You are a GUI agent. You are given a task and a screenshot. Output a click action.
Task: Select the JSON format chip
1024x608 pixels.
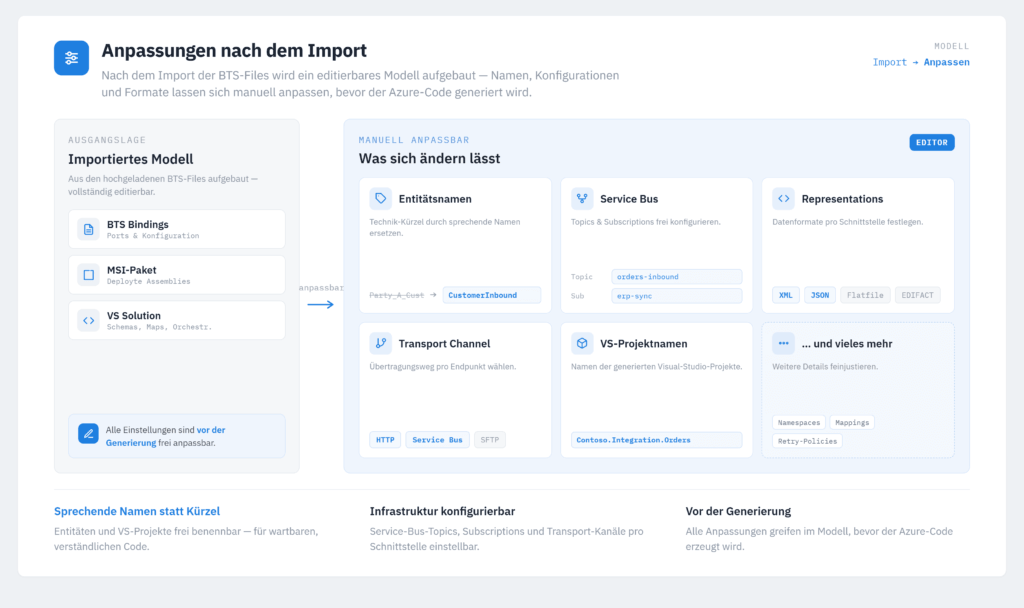[820, 295]
